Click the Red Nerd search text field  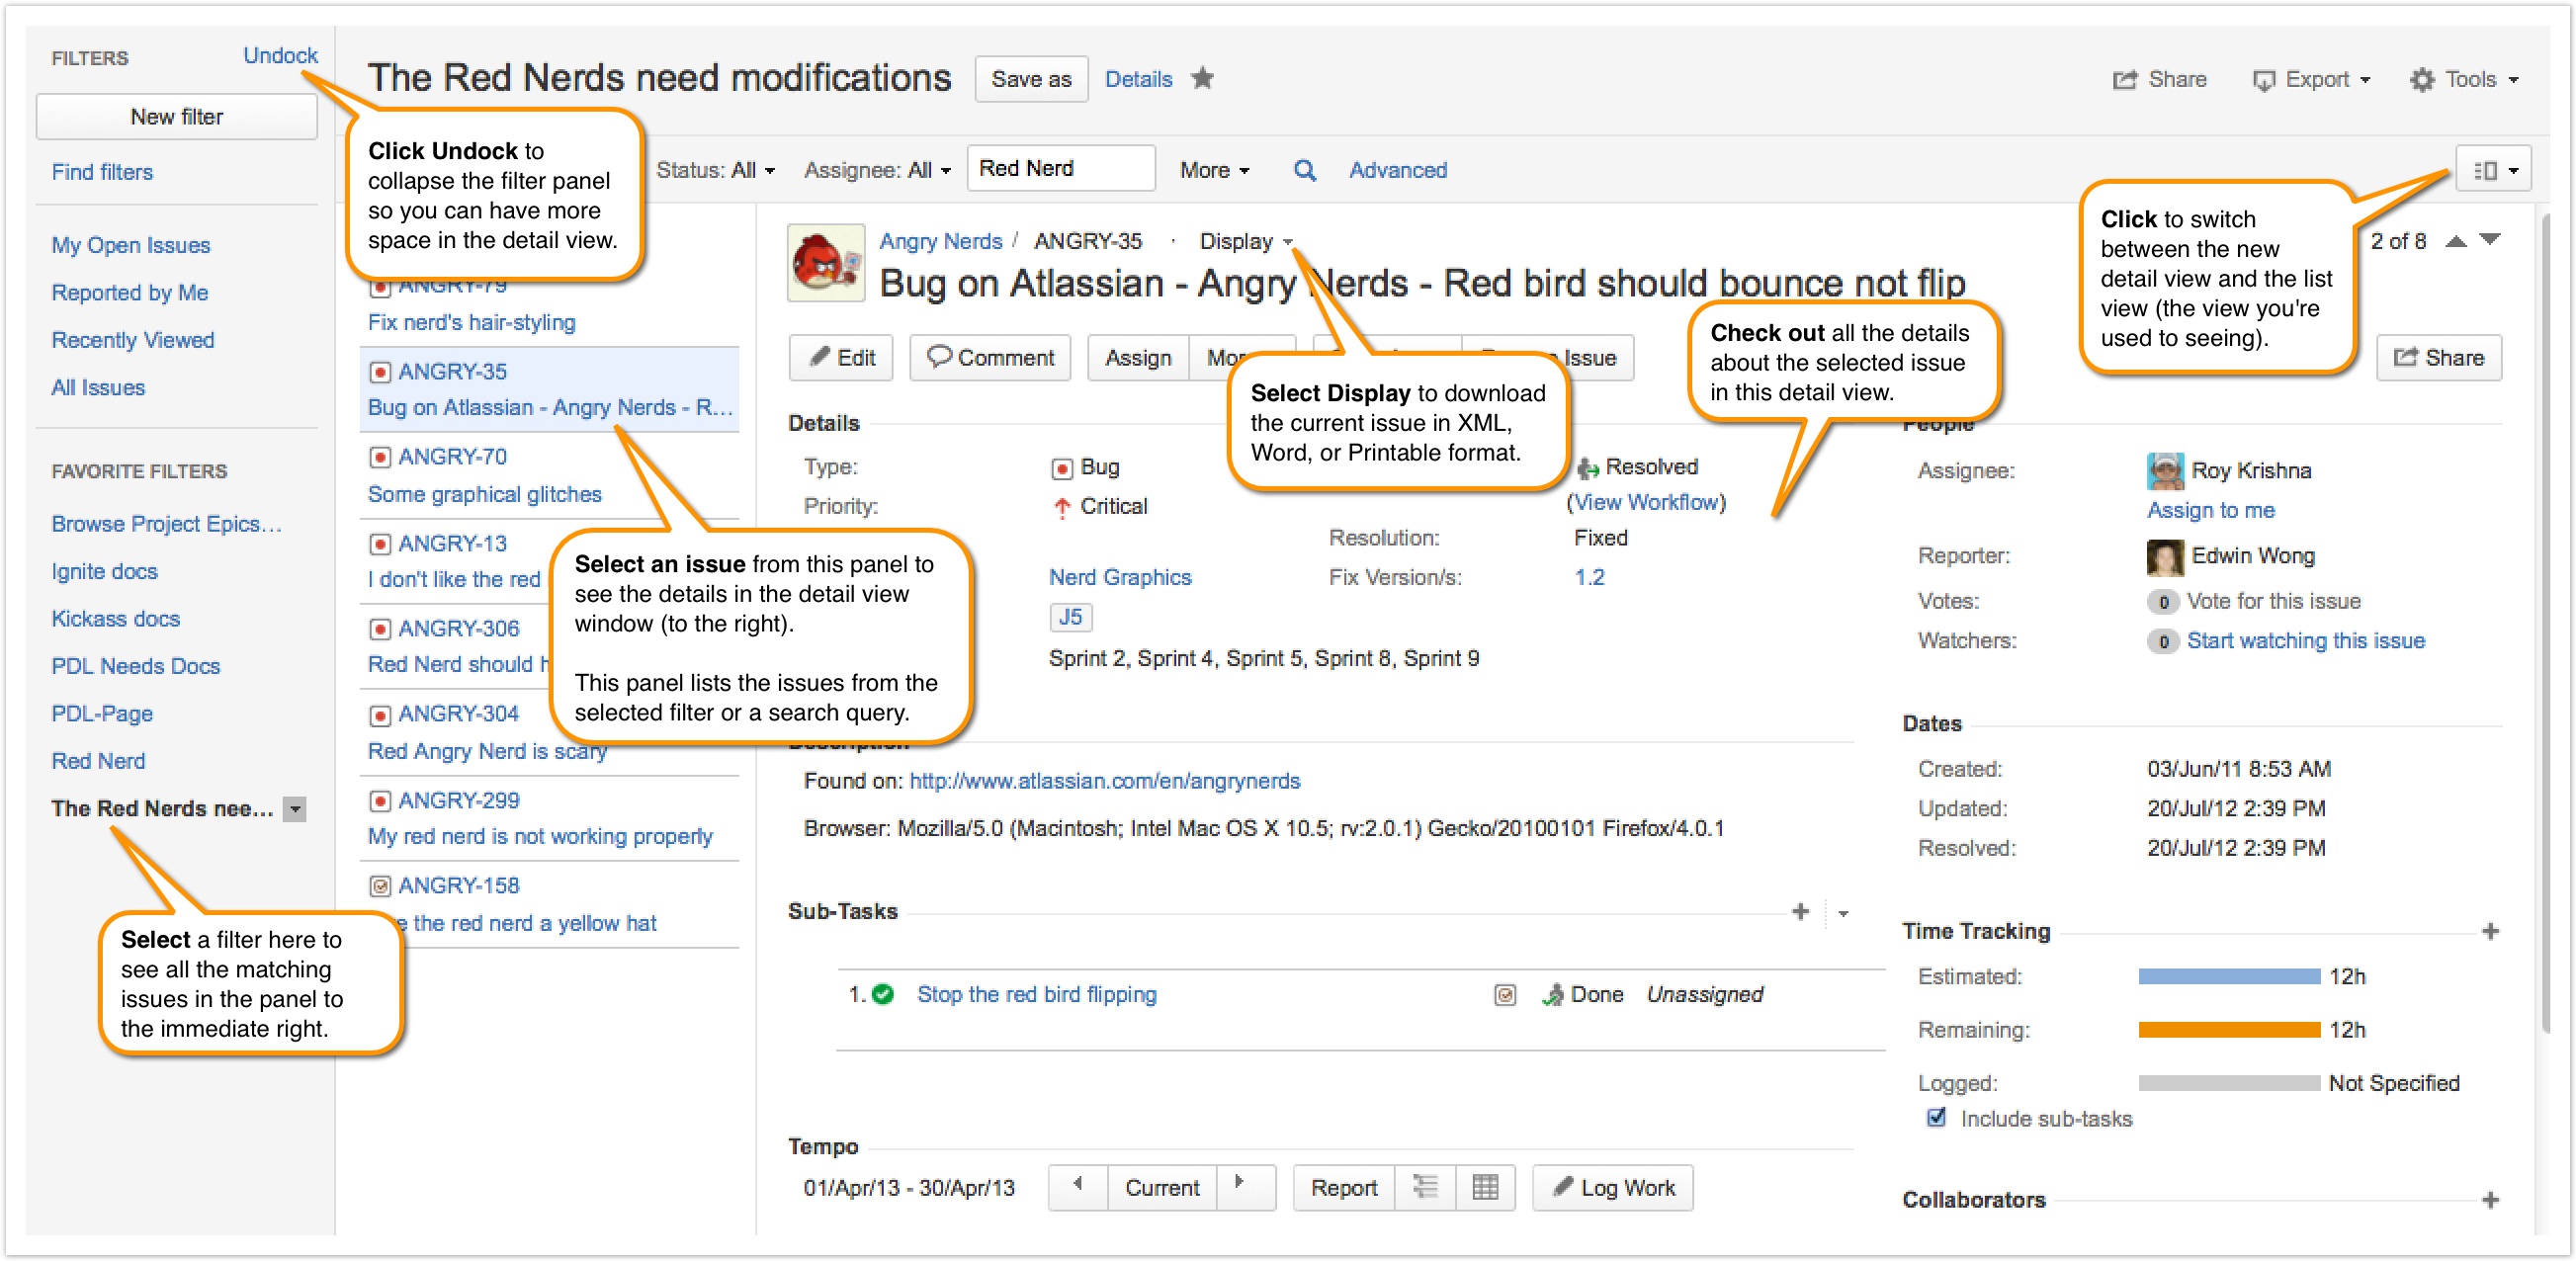(1061, 169)
